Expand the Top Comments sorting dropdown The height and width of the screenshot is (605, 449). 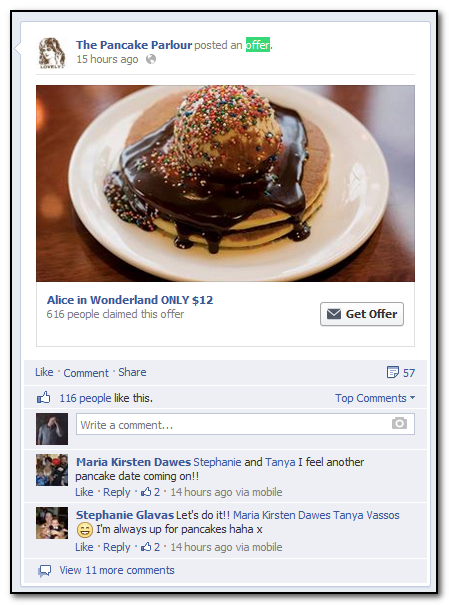click(375, 398)
